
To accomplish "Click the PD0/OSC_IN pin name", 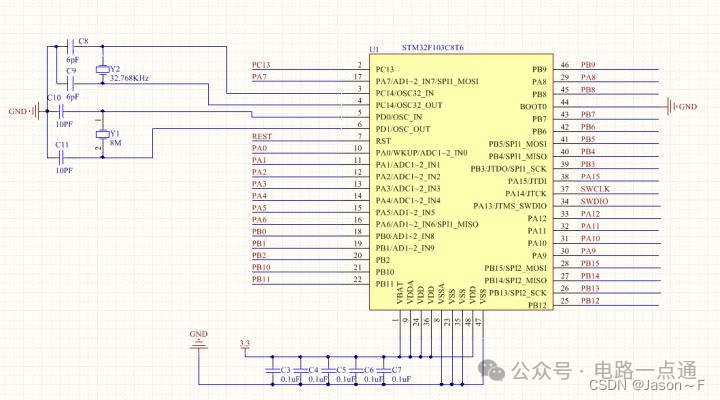I will (399, 117).
